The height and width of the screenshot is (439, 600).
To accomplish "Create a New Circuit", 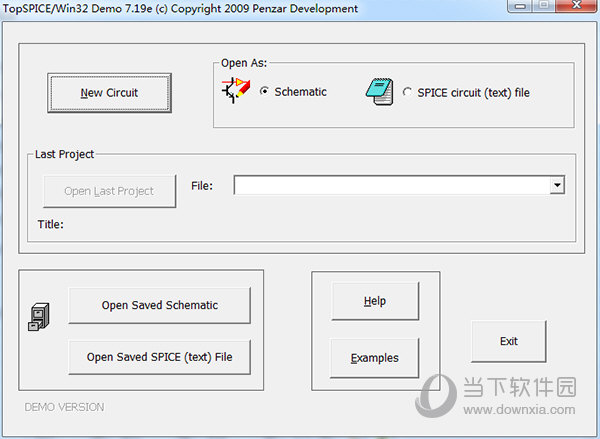I will (109, 93).
